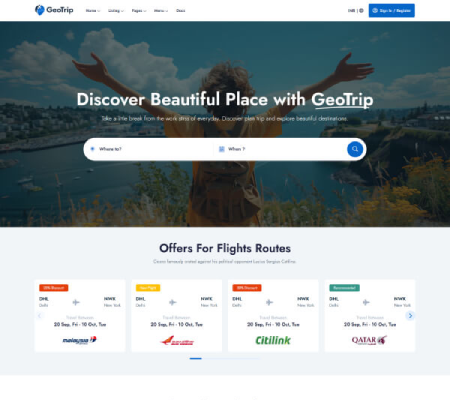Click the calendar icon beside When

coord(221,149)
